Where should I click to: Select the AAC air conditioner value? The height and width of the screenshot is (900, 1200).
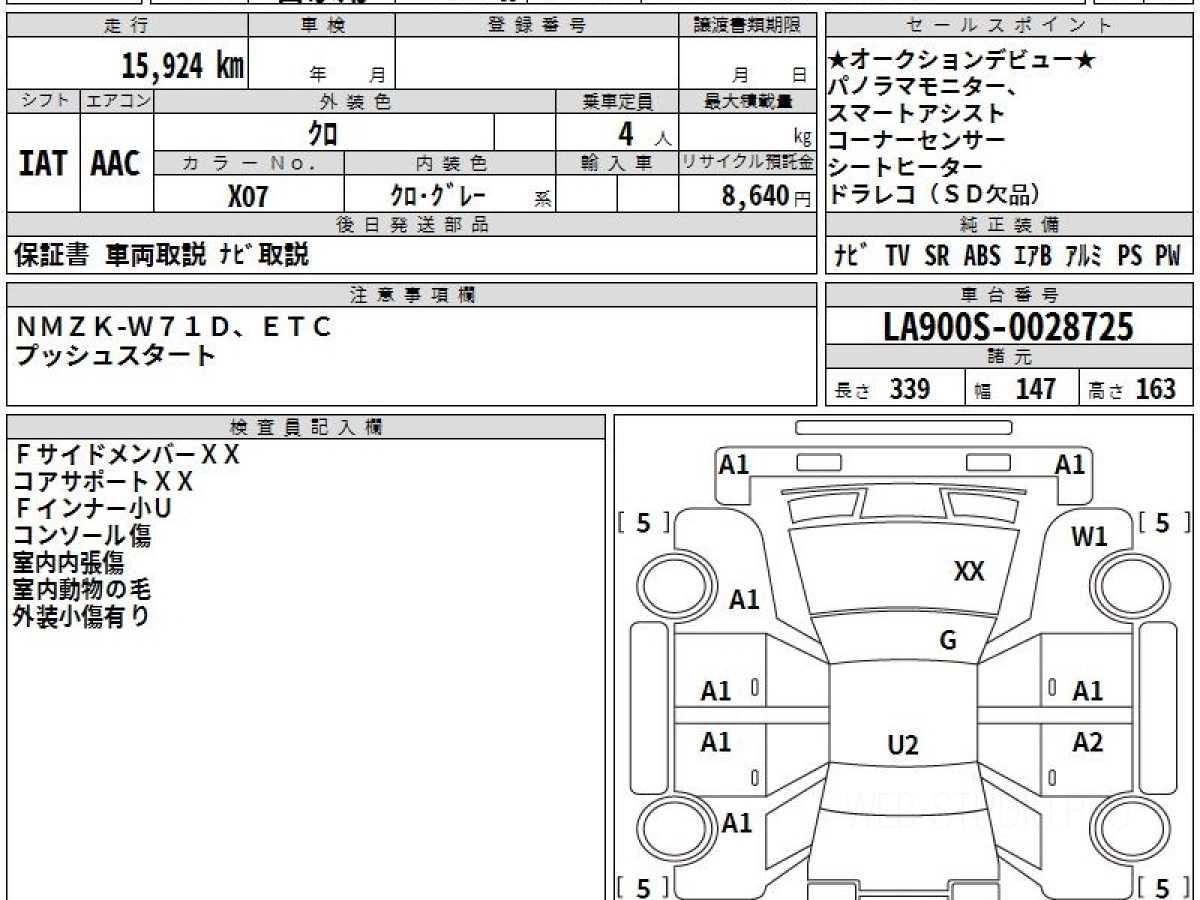116,163
